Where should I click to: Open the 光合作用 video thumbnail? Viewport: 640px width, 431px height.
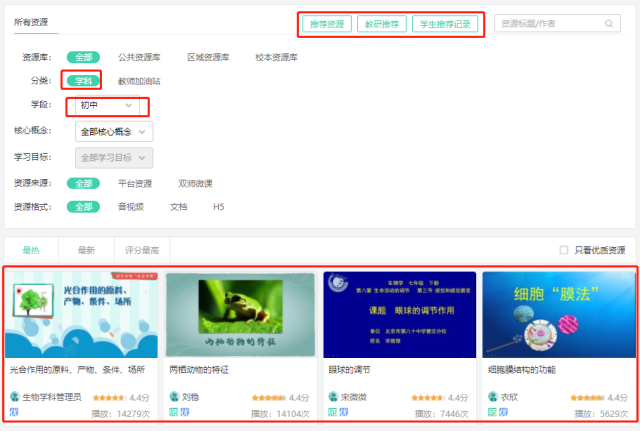click(81, 315)
